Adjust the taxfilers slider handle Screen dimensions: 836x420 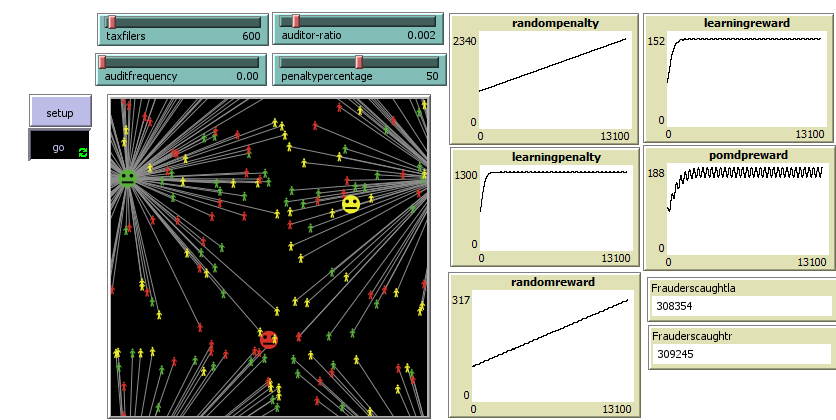click(x=112, y=21)
